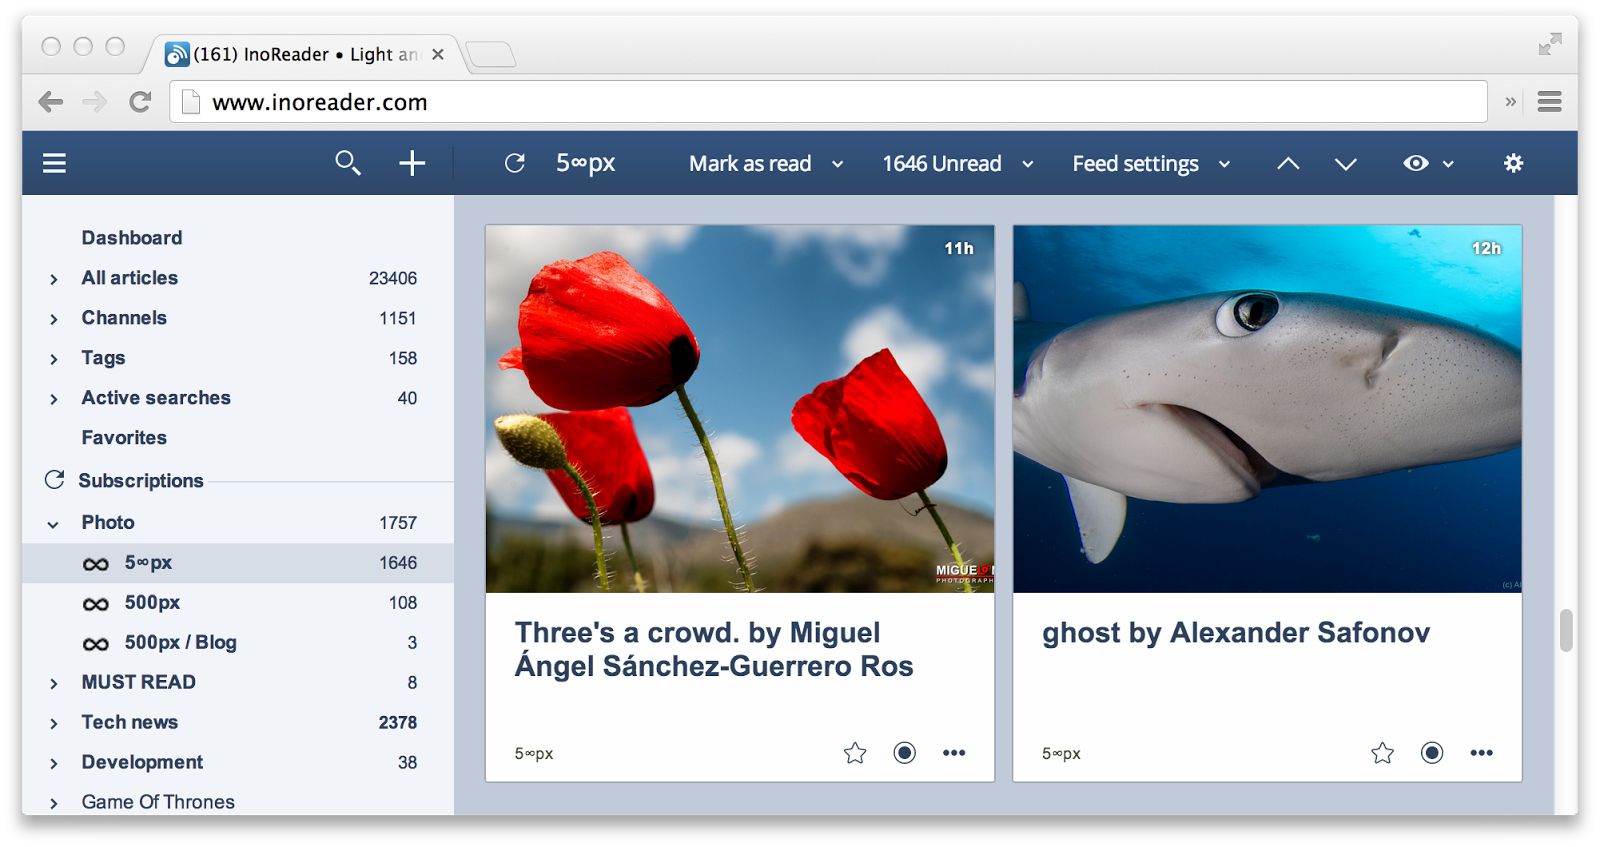The image size is (1600, 847).
Task: Open the hamburger sidebar menu in InoReader
Action: [54, 163]
